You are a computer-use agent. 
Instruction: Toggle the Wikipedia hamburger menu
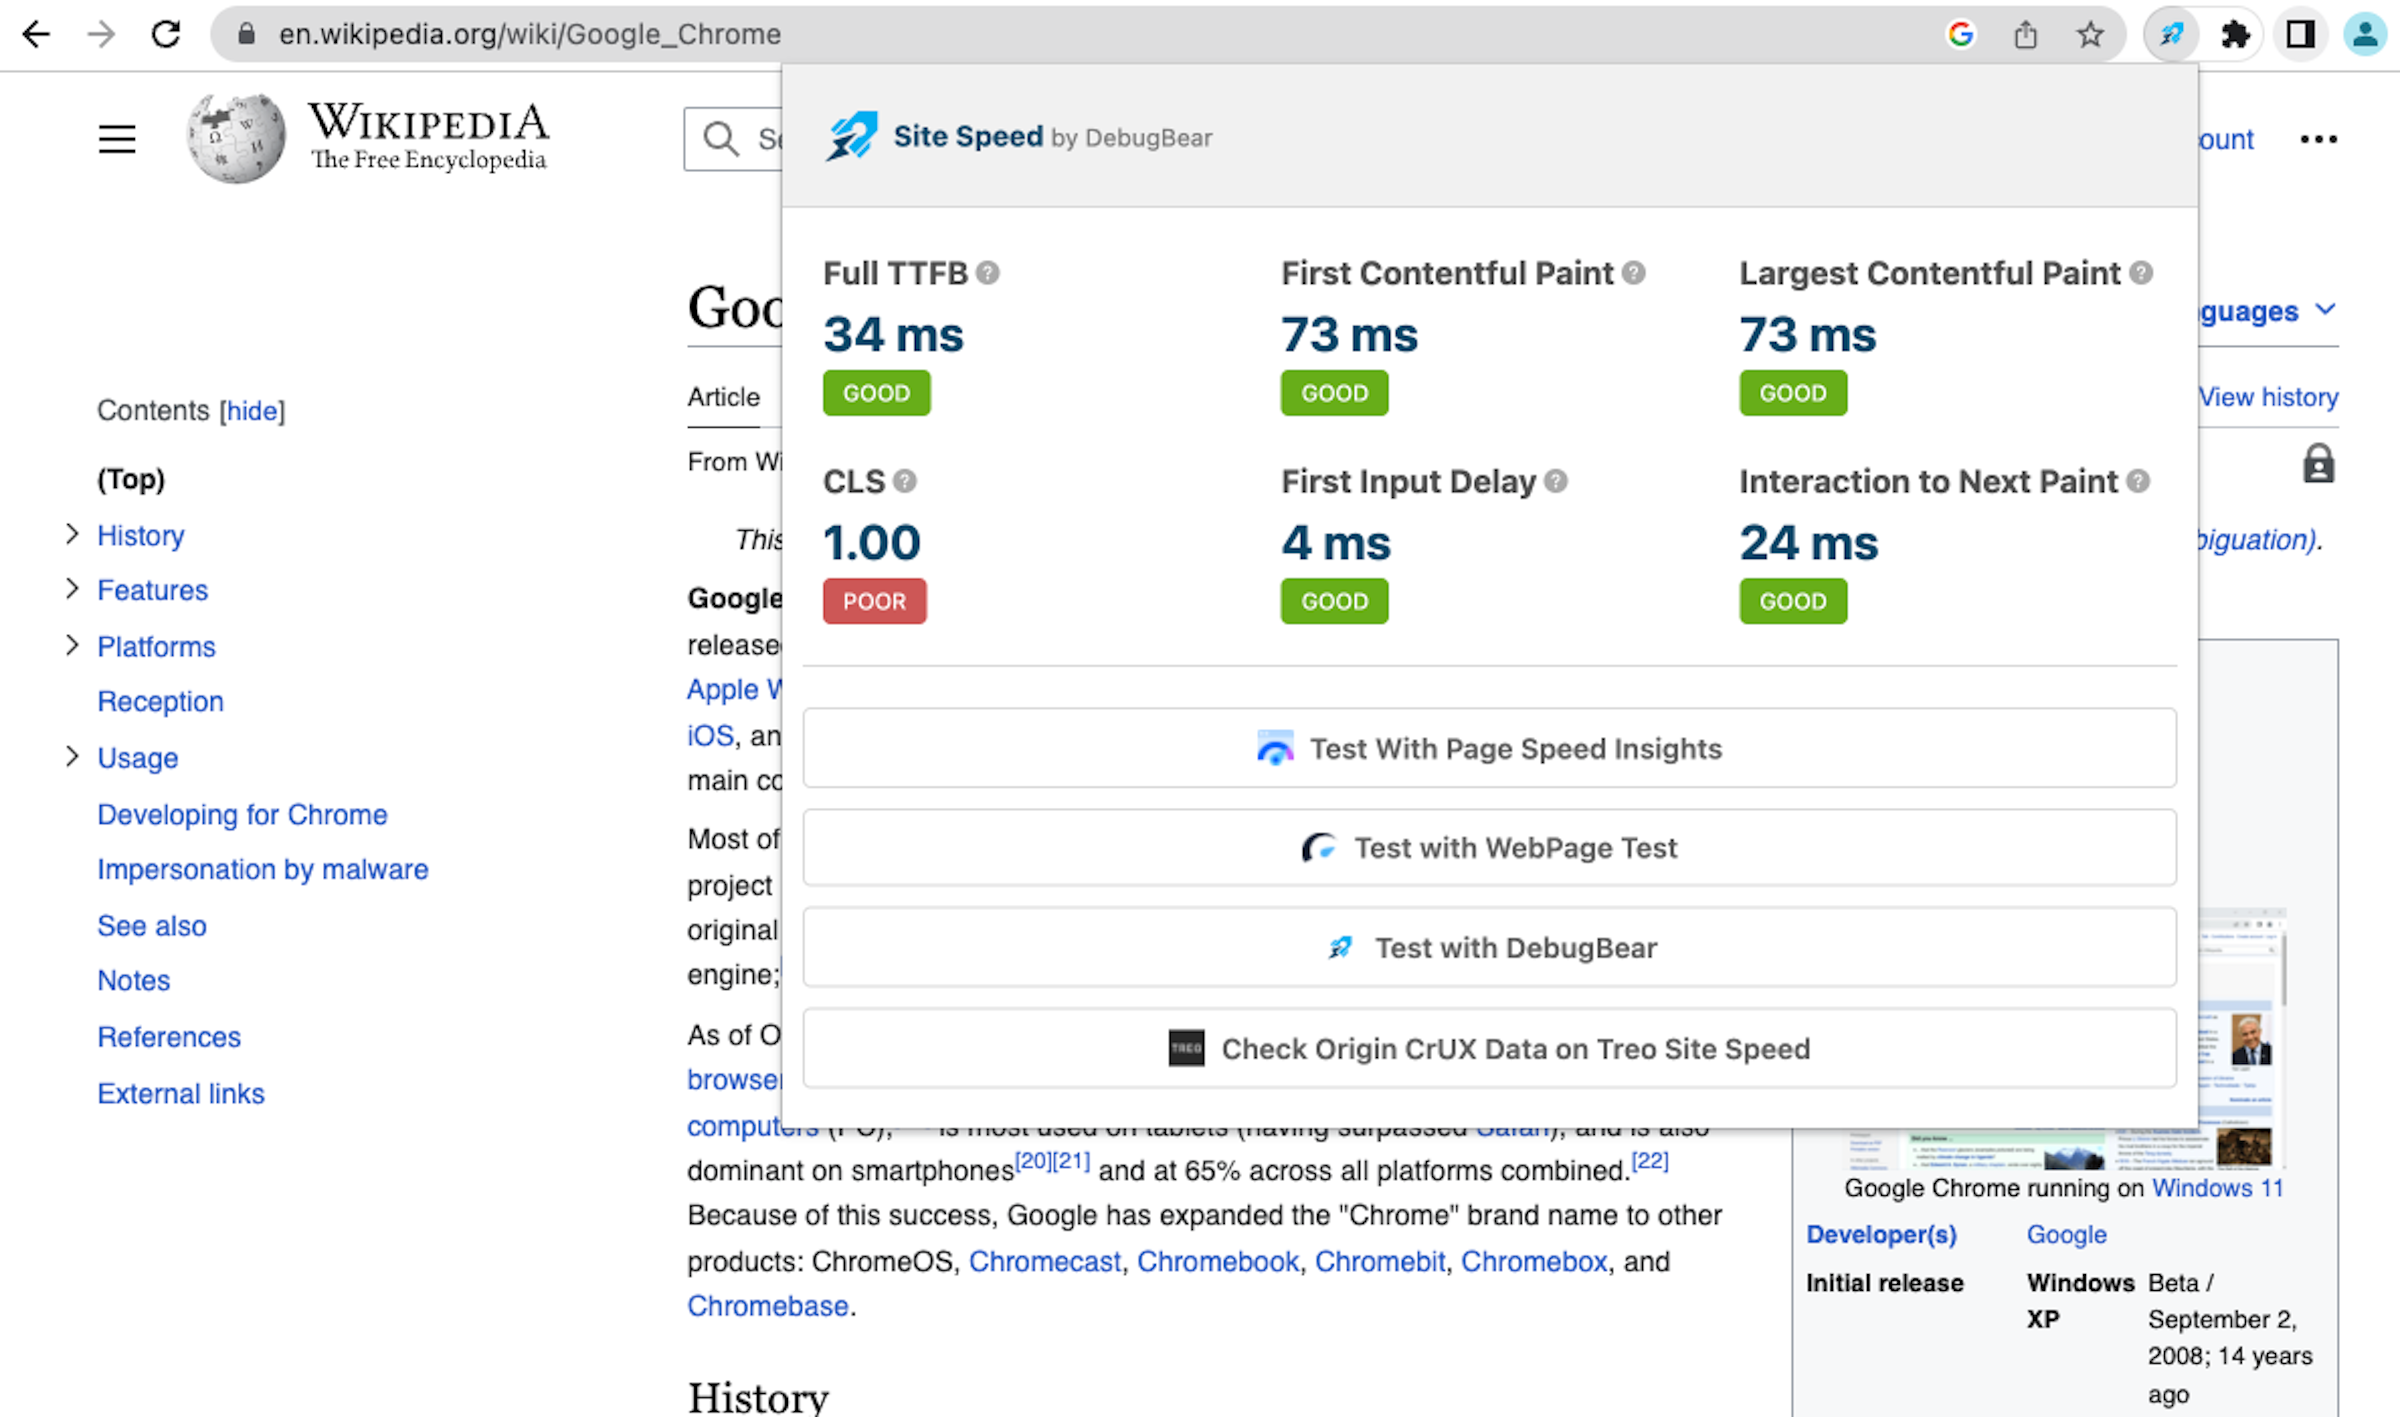[116, 139]
